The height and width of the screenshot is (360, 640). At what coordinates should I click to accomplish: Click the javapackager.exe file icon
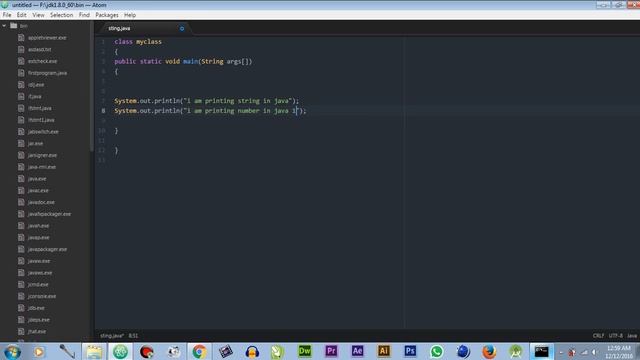(21, 249)
